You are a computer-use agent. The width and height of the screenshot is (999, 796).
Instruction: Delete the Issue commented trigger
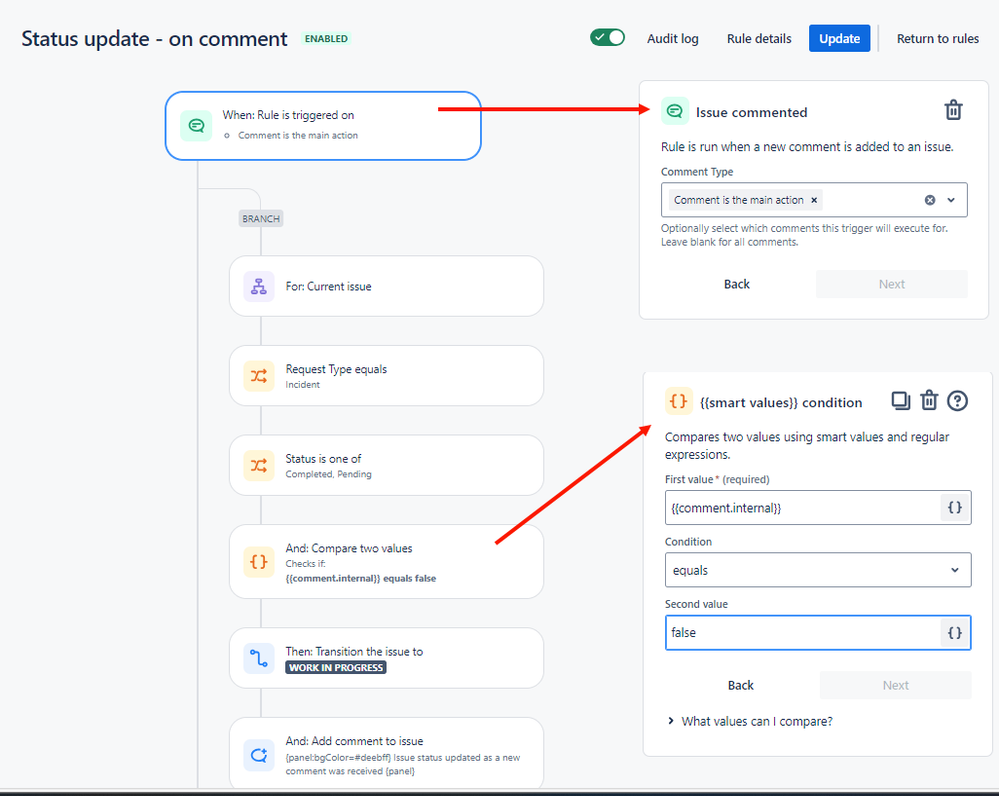(x=953, y=110)
